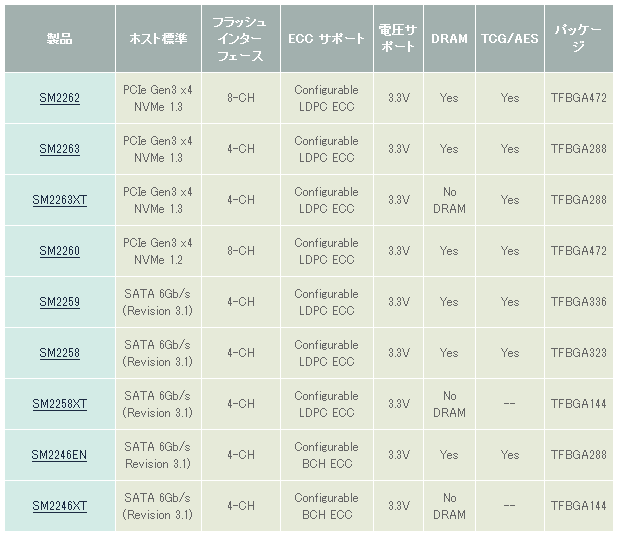Click the Configurable BCH ECC cell for SM2246EN

point(326,455)
